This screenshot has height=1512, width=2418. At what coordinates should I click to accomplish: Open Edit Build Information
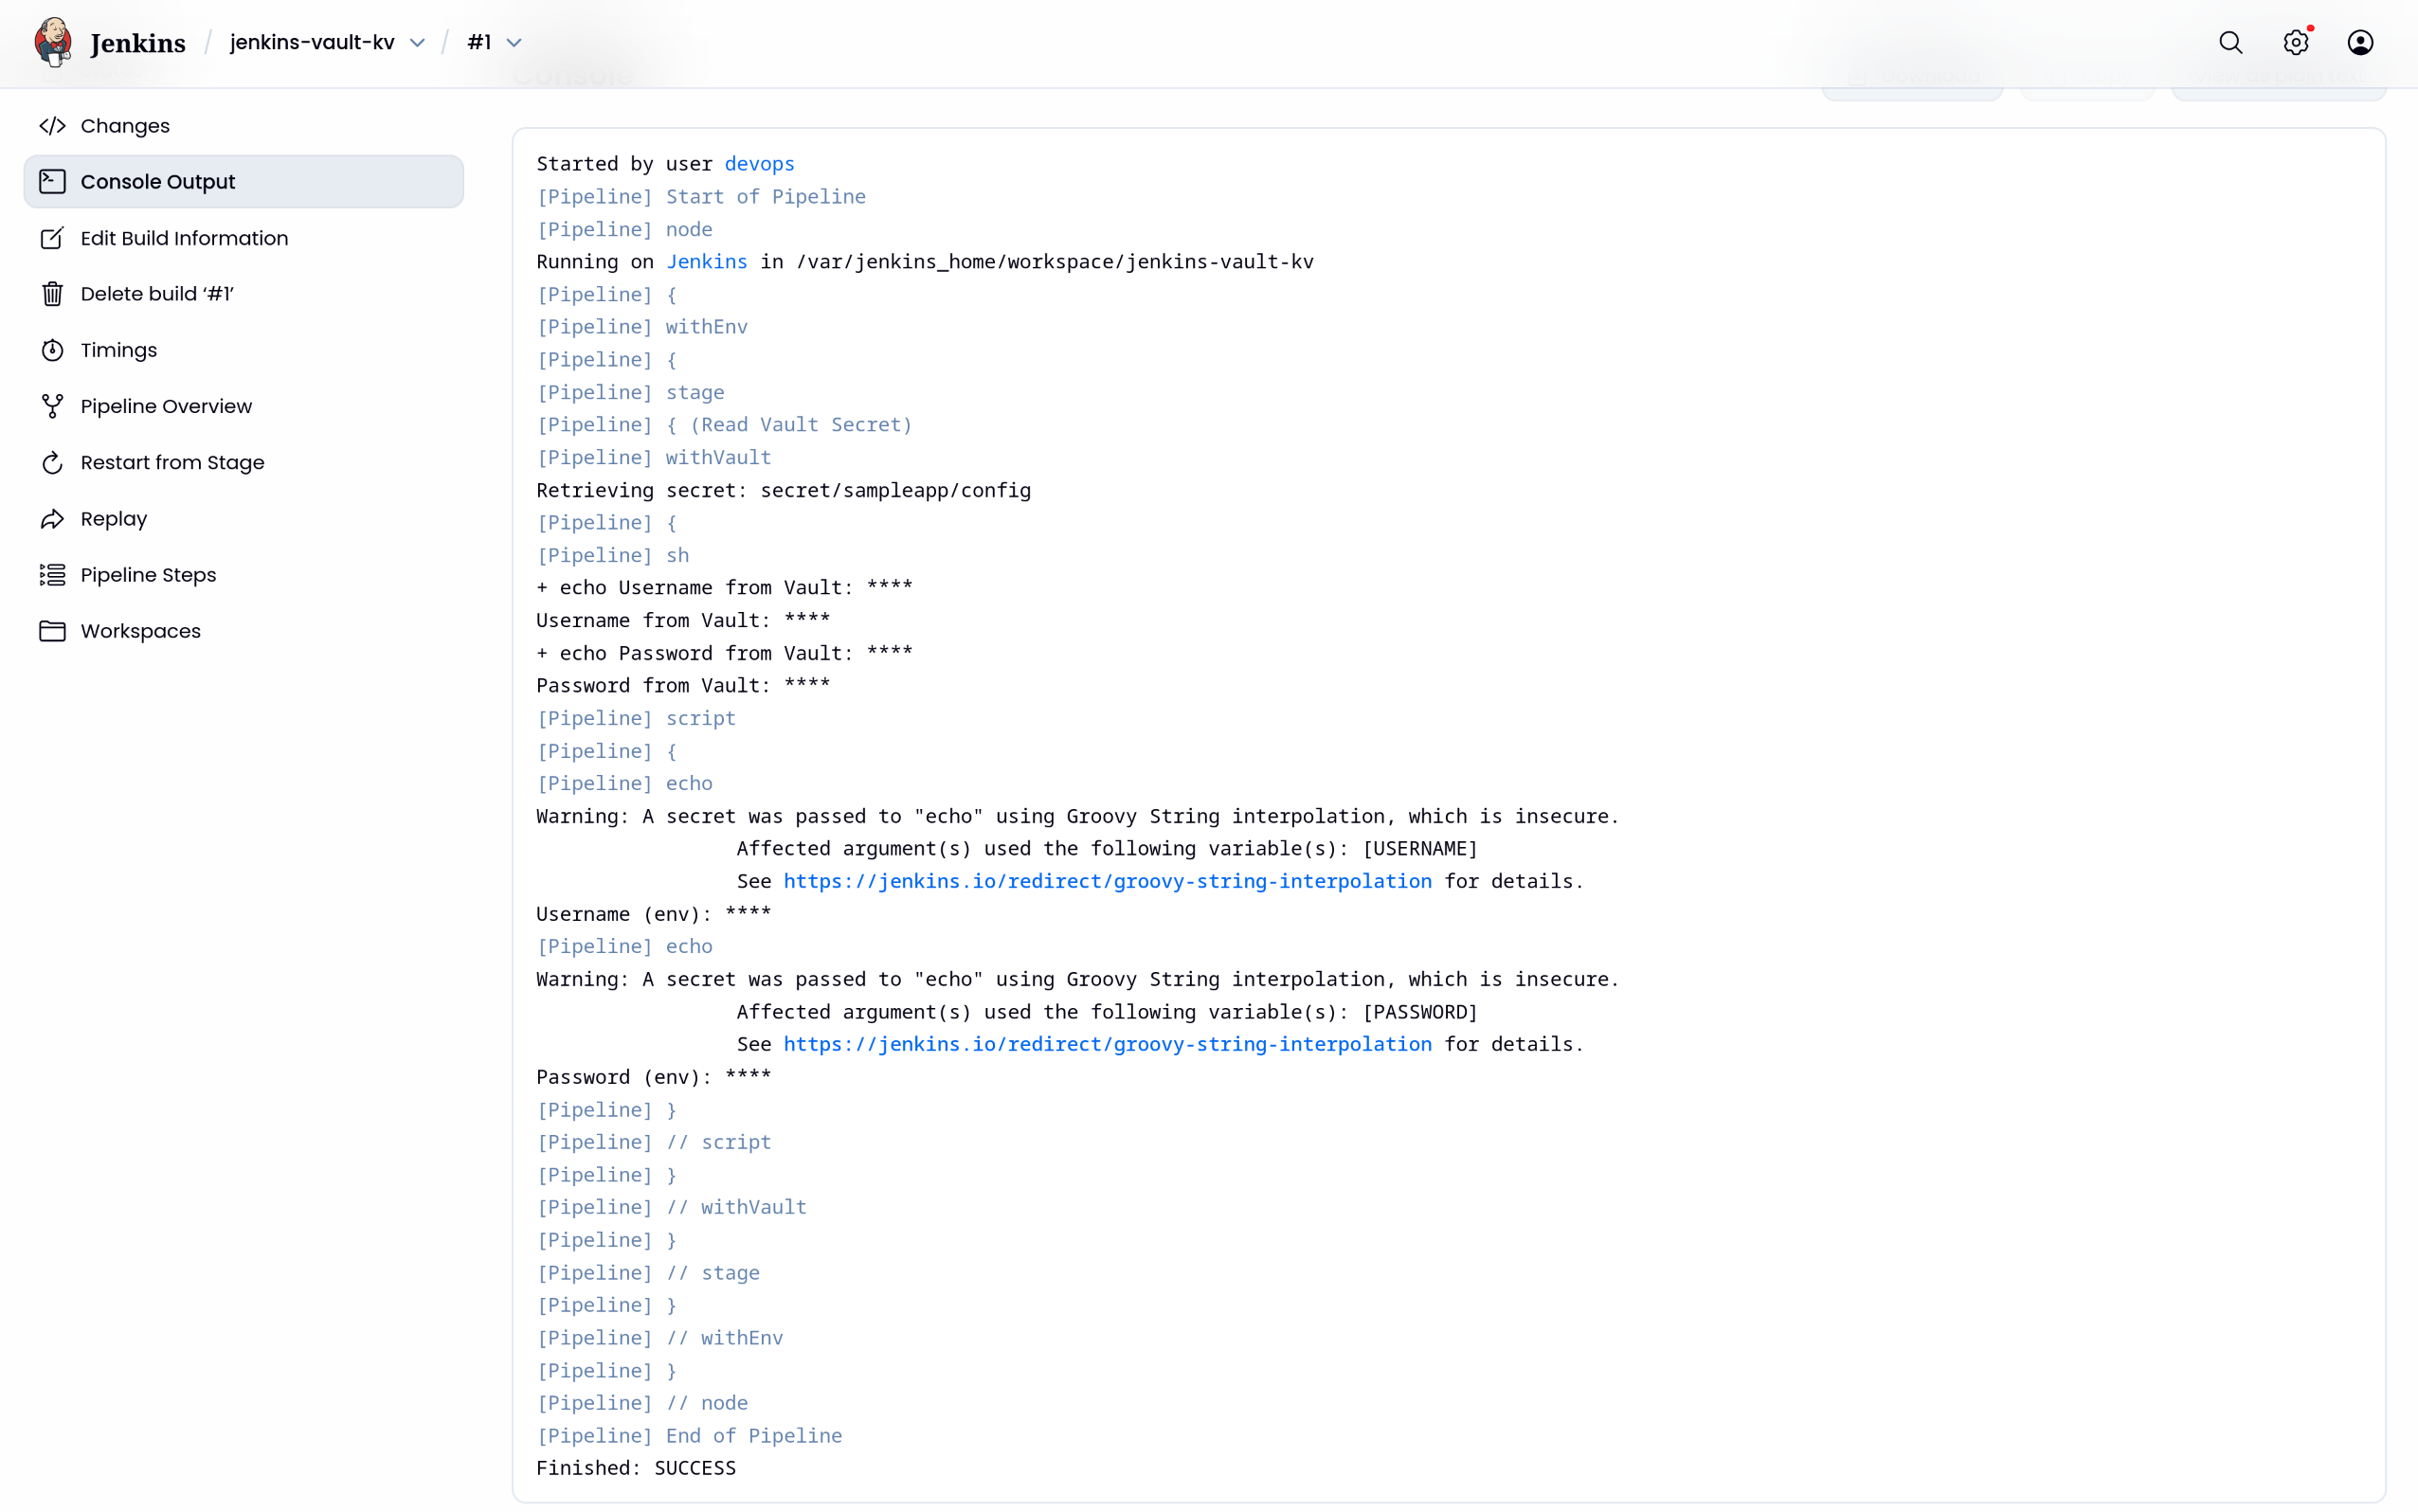tap(184, 238)
